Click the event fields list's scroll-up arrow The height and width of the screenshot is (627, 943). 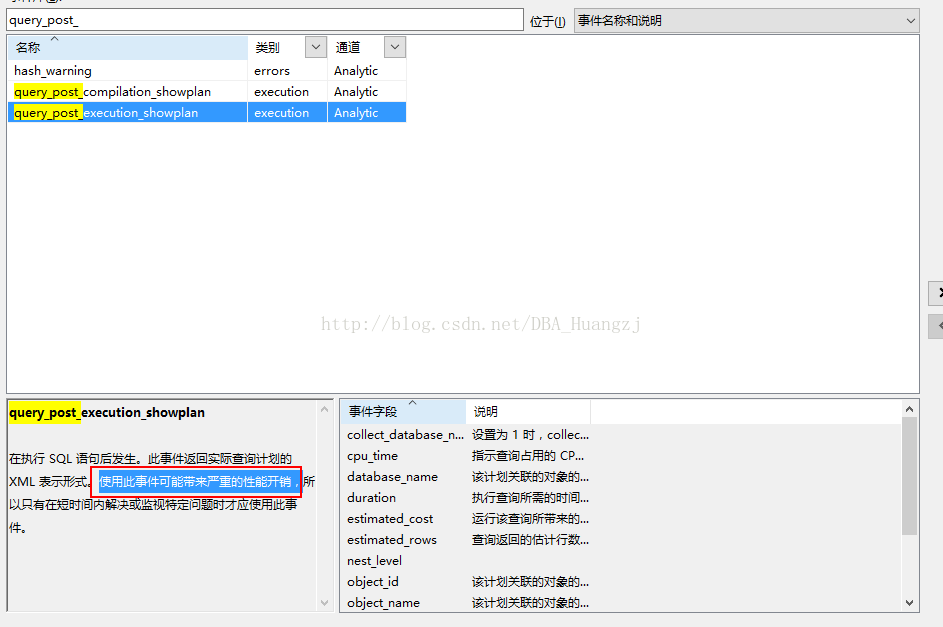(x=909, y=409)
